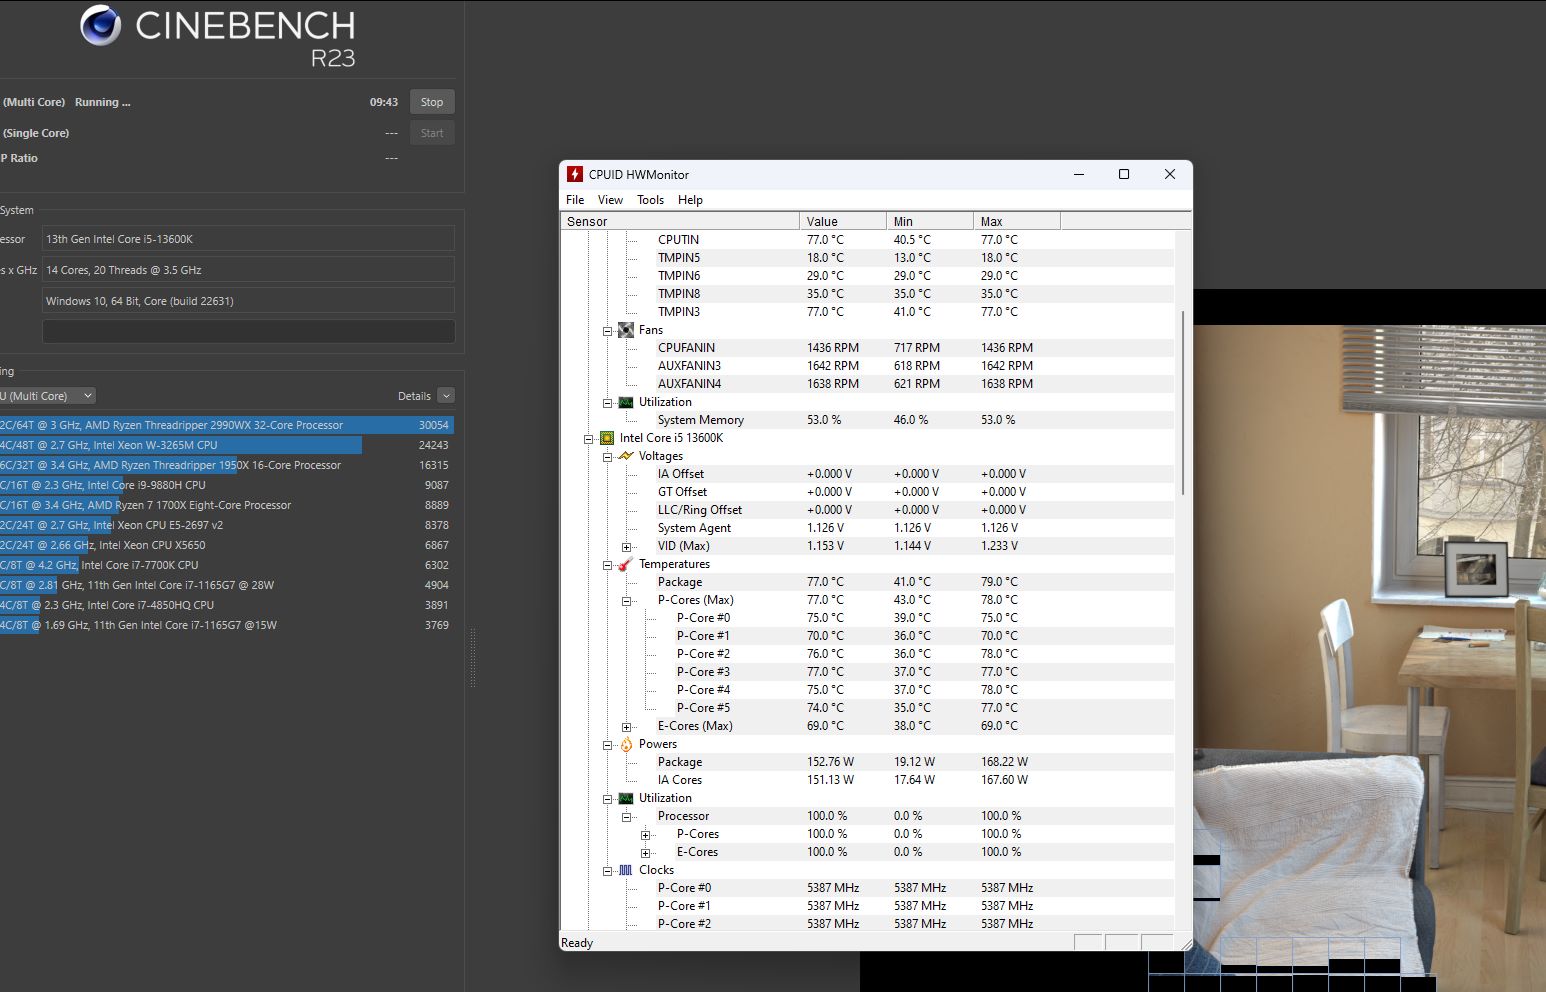Expand the E-Cores (Max) temperature node
Viewport: 1546px width, 992px height.
coord(626,727)
